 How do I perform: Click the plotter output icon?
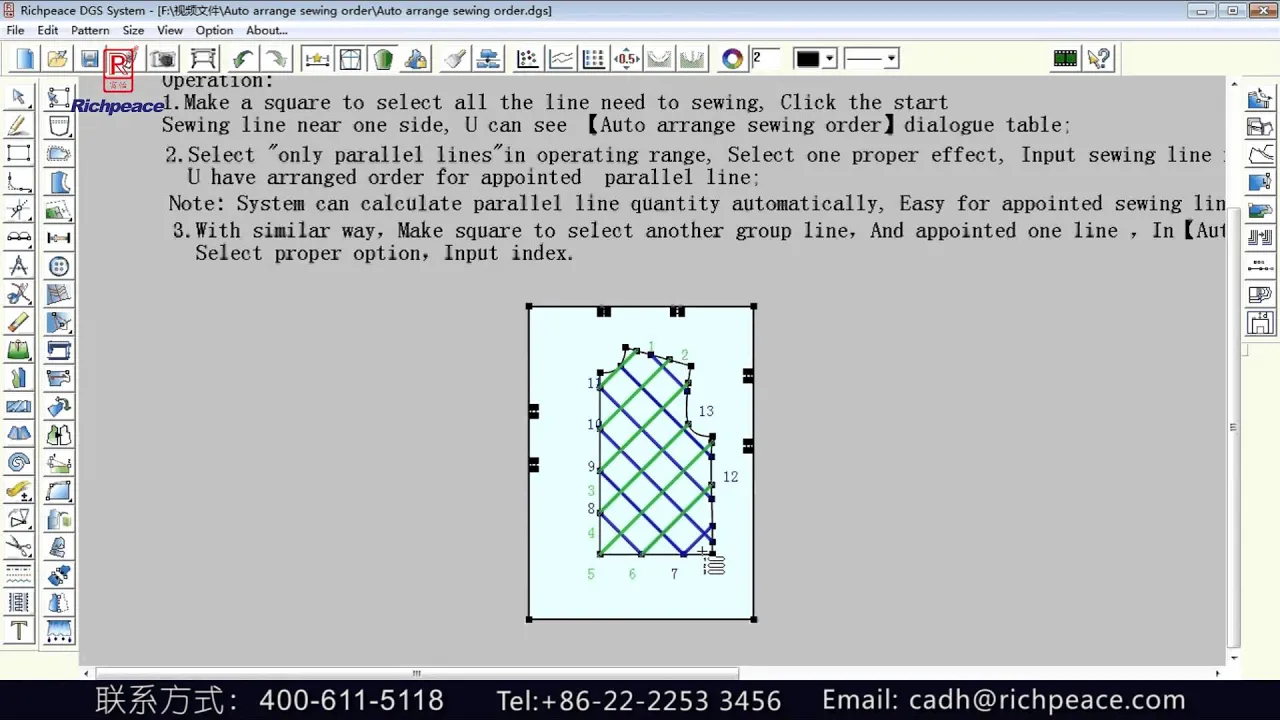[203, 59]
